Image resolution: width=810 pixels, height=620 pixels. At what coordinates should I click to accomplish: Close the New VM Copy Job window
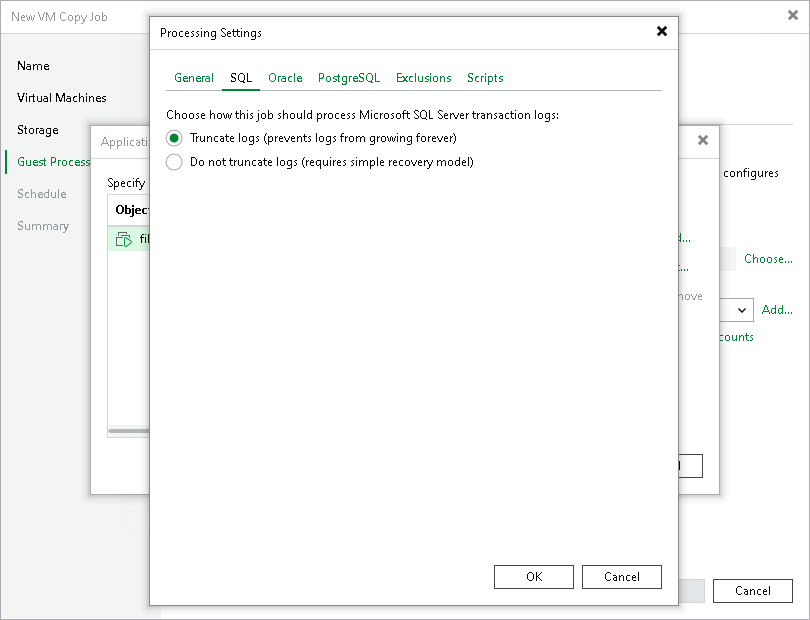pos(793,16)
